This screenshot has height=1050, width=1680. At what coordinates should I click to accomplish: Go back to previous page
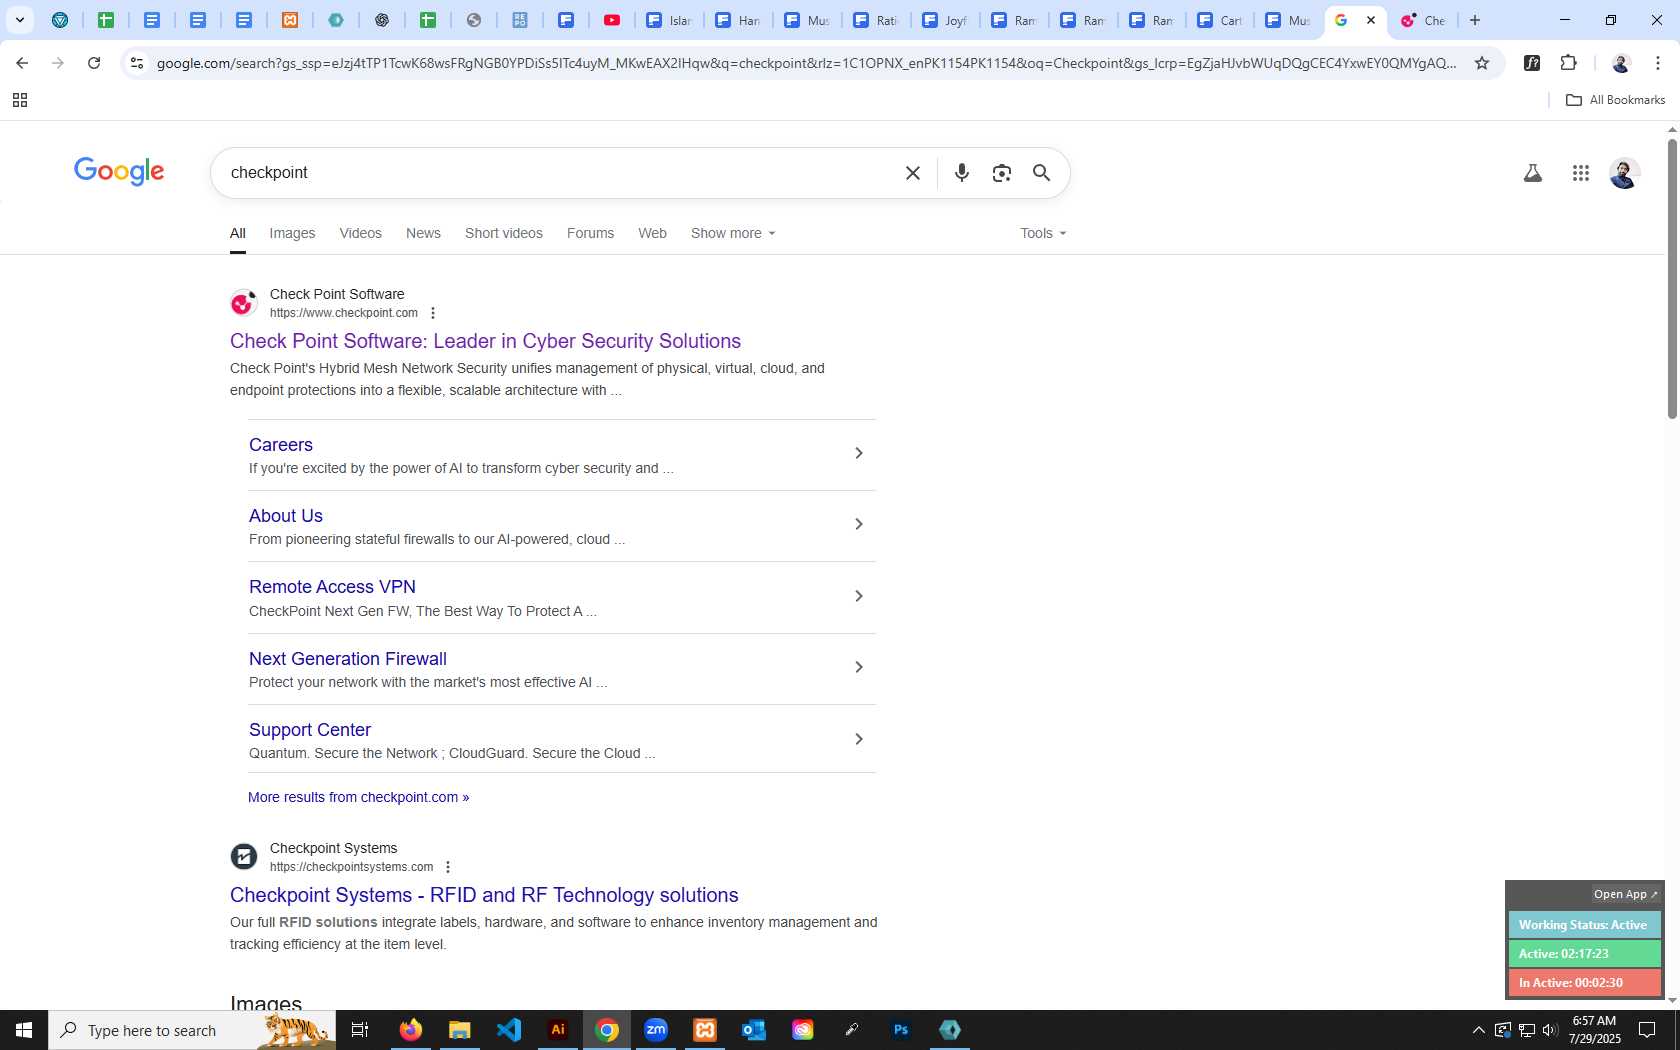pyautogui.click(x=22, y=63)
